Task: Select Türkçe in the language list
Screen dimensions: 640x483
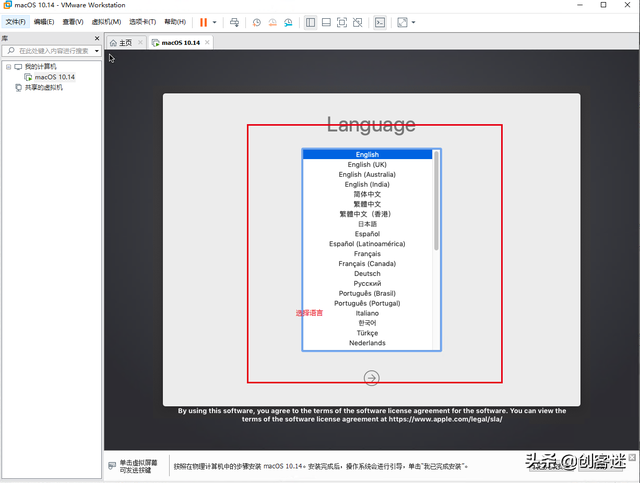Action: pos(367,333)
